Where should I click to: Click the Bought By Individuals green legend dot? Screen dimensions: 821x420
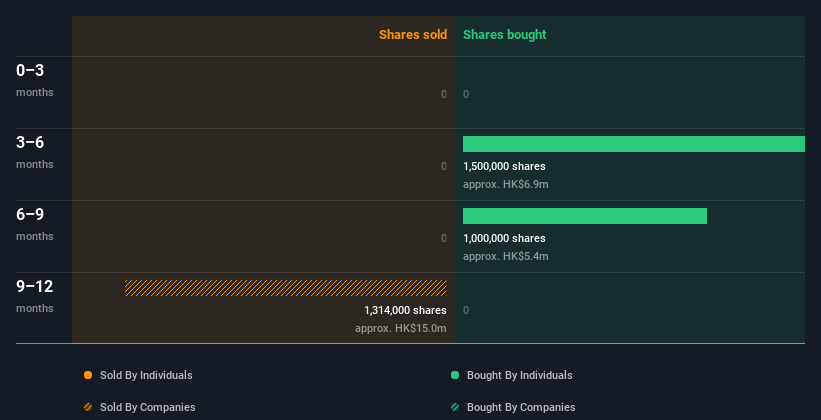tap(455, 375)
